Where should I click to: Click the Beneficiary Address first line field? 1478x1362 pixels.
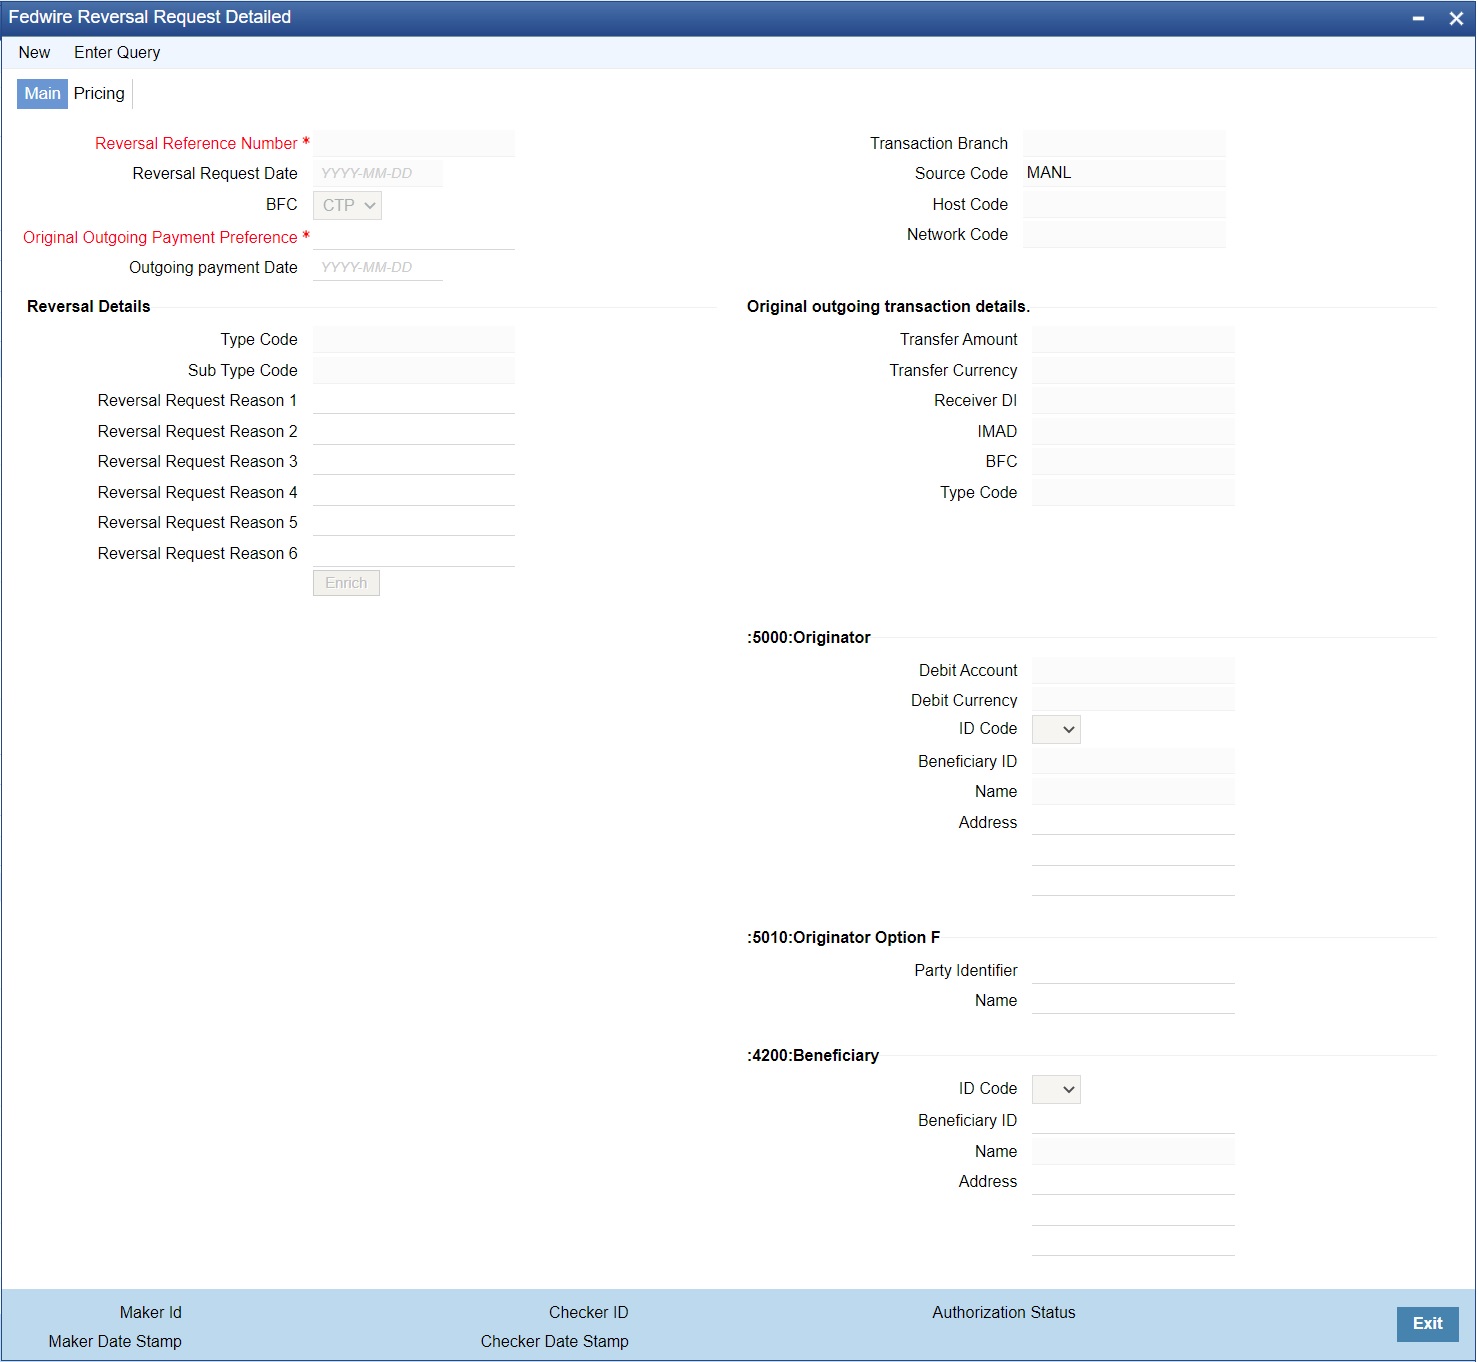pyautogui.click(x=1133, y=1181)
